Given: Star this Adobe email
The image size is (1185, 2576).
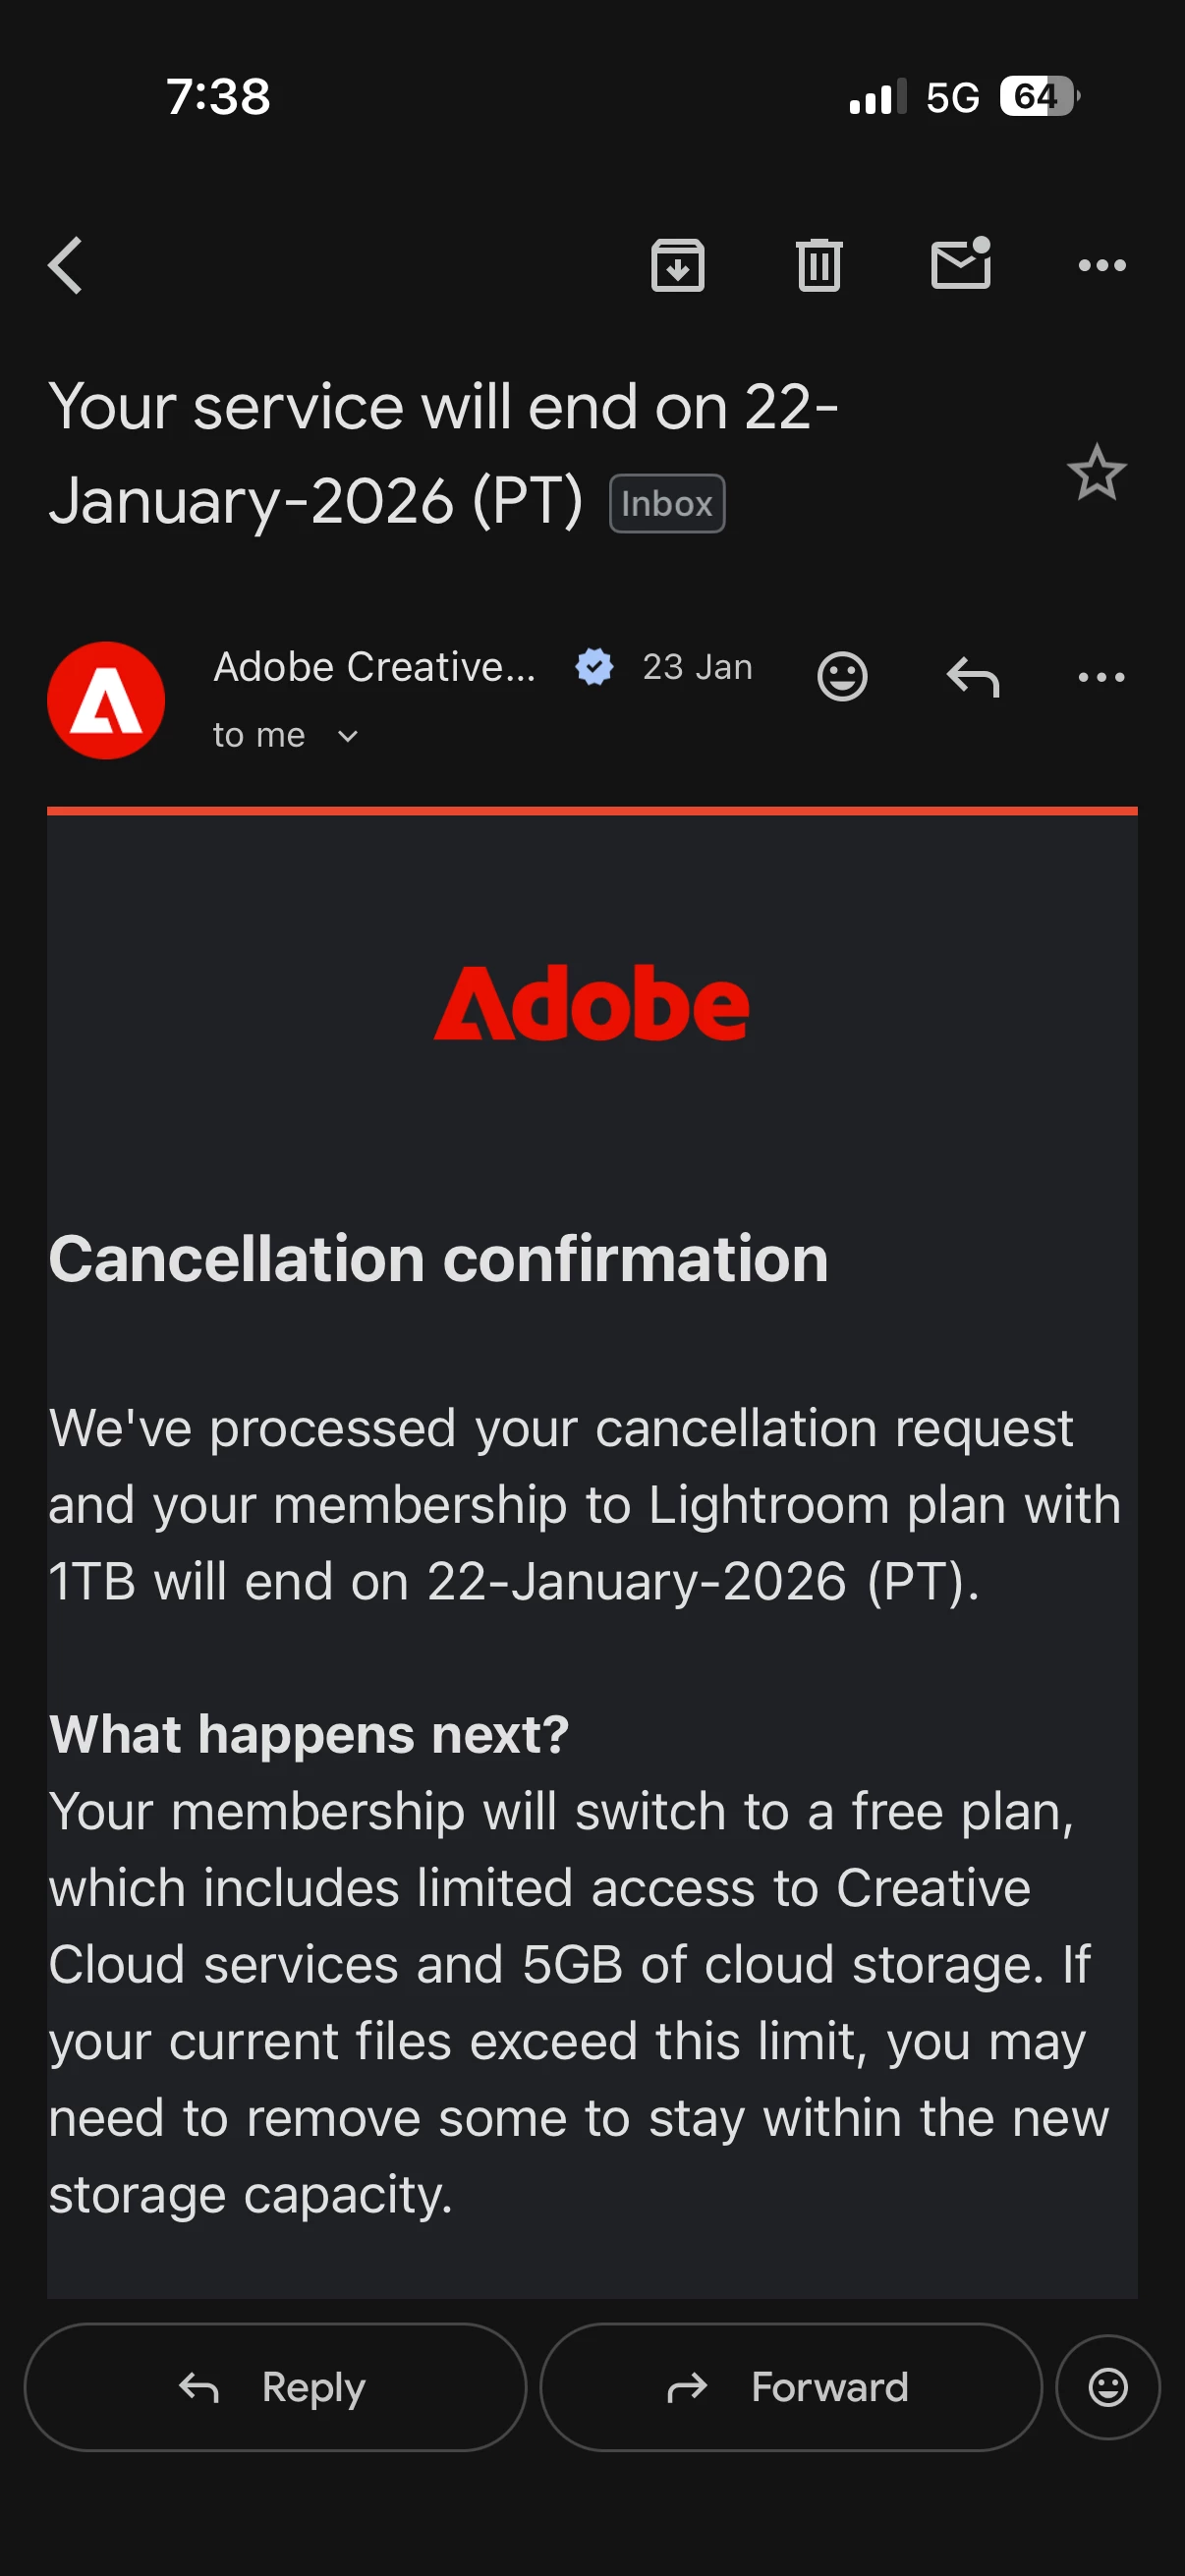Looking at the screenshot, I should (1096, 472).
